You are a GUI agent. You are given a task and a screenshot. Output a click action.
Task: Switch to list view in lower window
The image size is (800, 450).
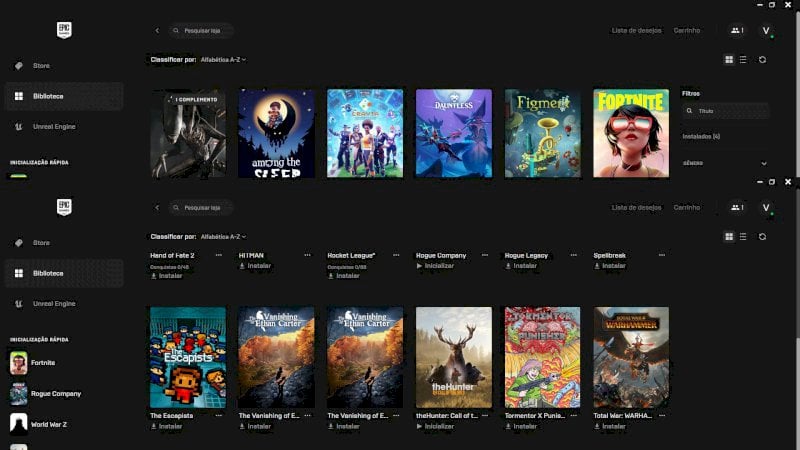tap(743, 237)
